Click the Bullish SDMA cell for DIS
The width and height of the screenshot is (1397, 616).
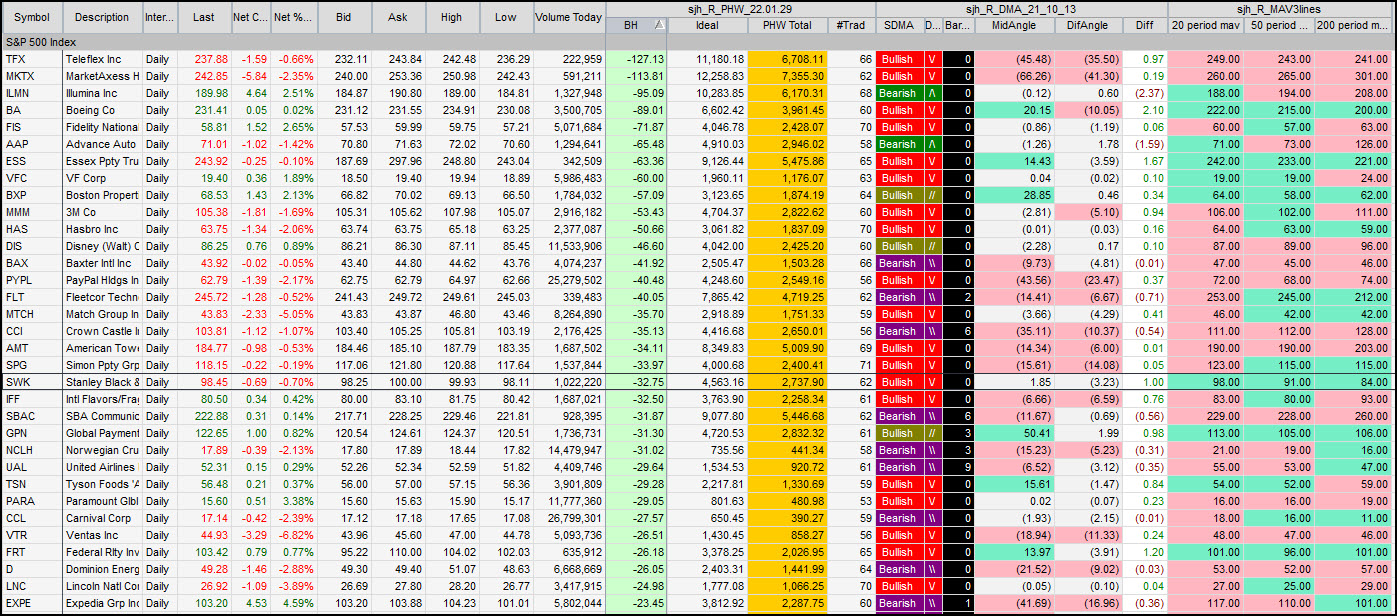point(898,246)
